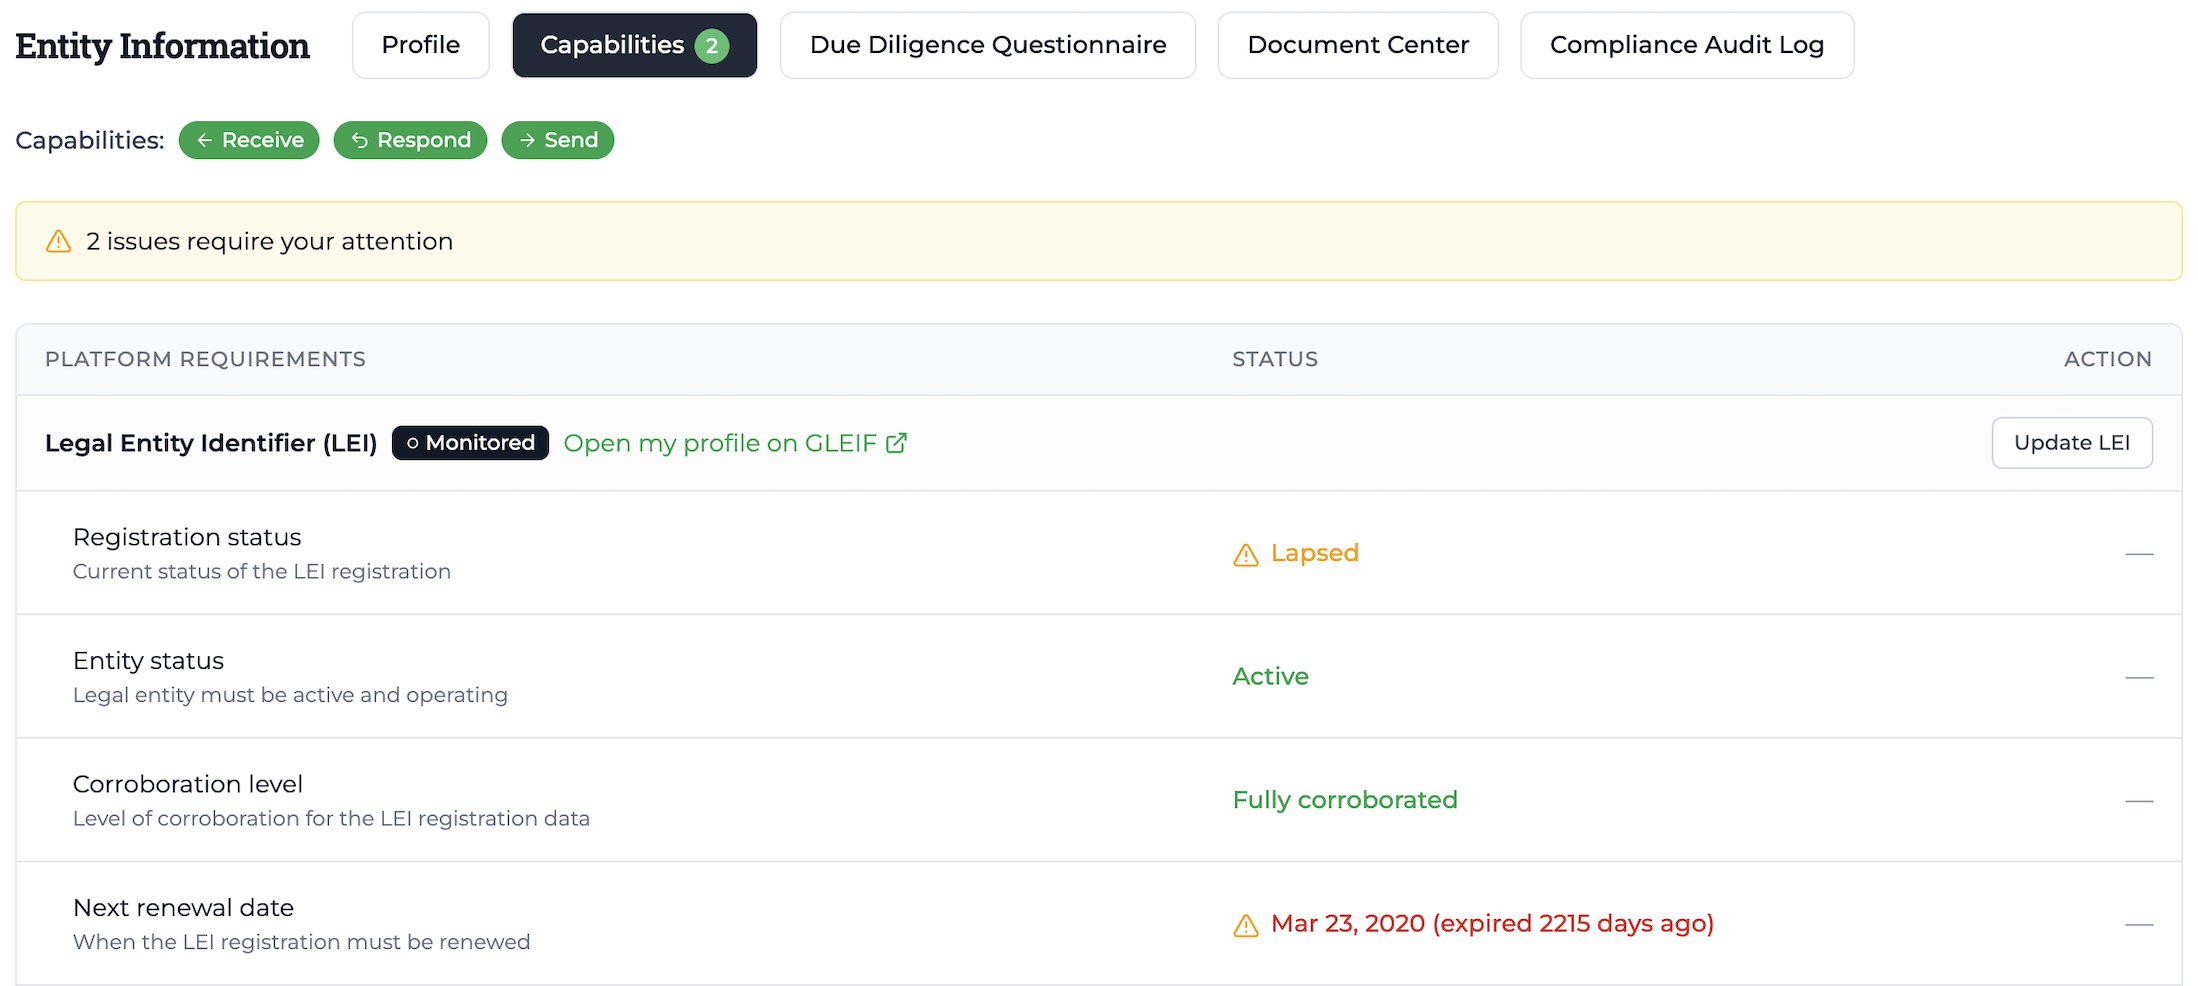Screen dimensions: 2198x986
Task: Go to Compliance Audit Log tab
Action: tap(1687, 45)
